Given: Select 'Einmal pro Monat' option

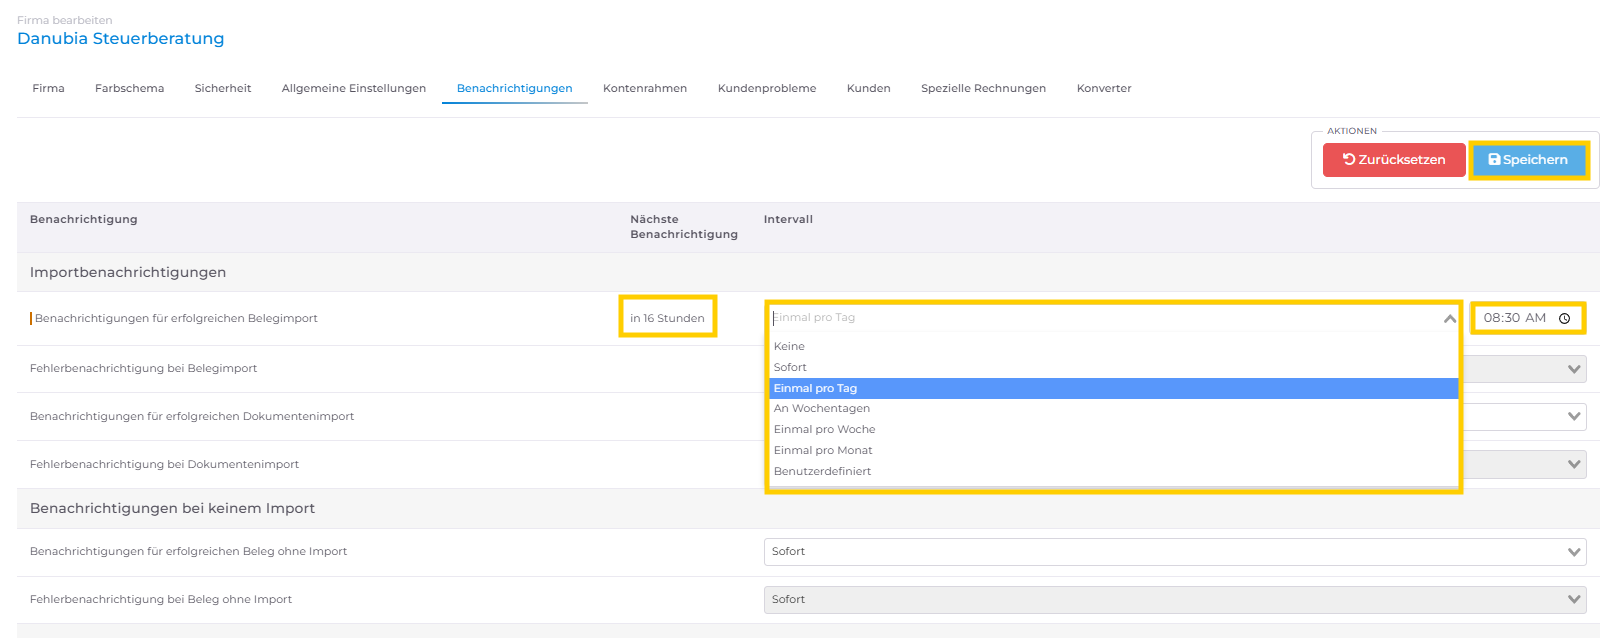Looking at the screenshot, I should (x=823, y=450).
